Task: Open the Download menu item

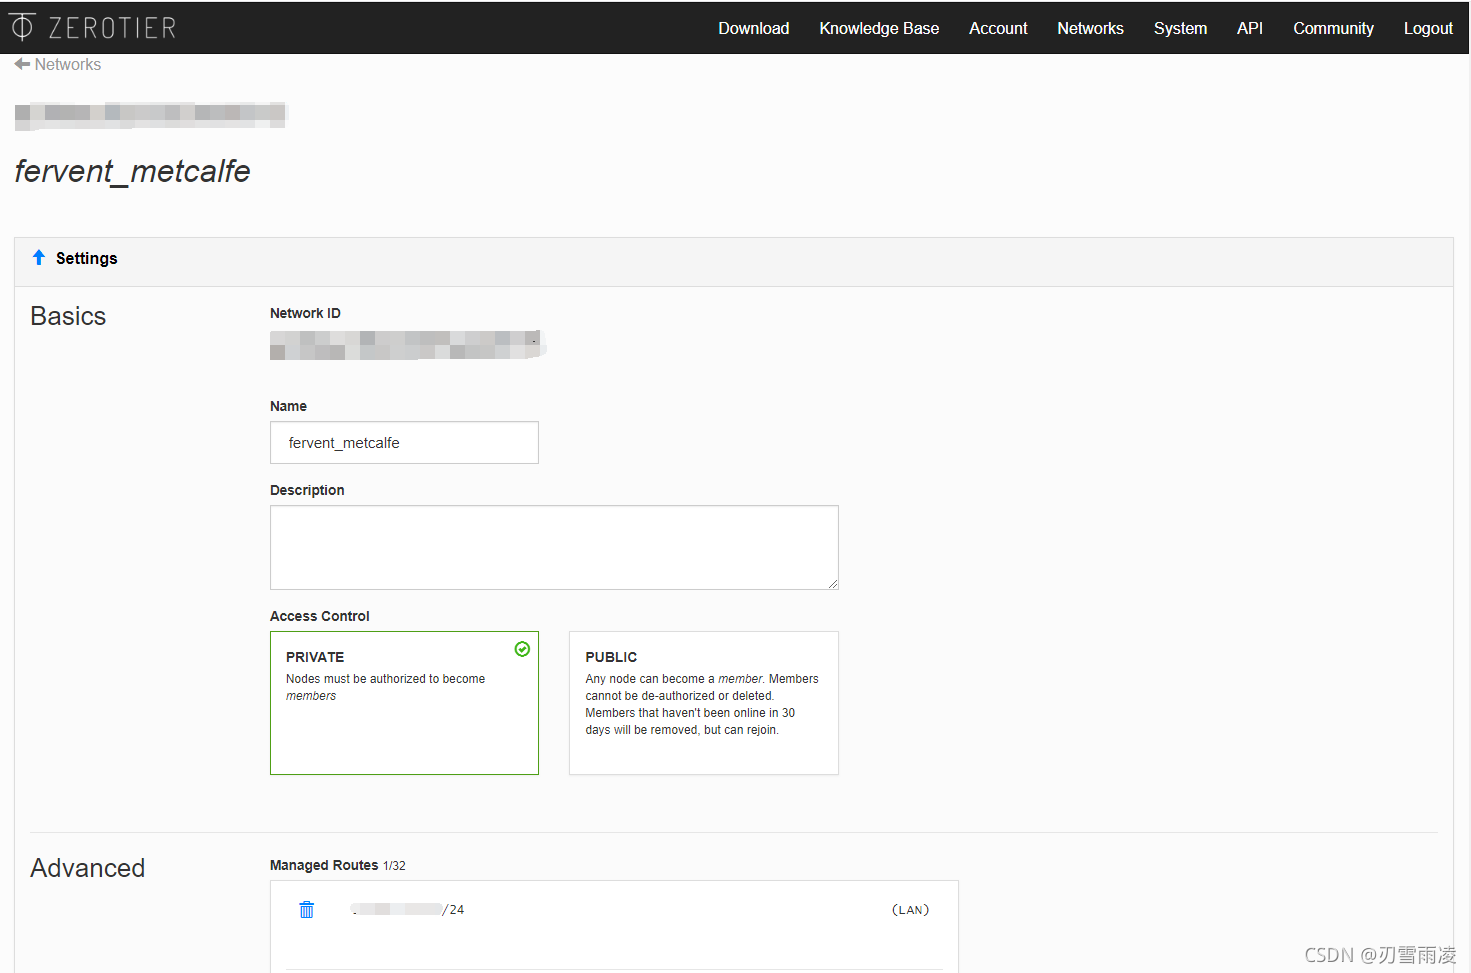Action: click(x=753, y=28)
